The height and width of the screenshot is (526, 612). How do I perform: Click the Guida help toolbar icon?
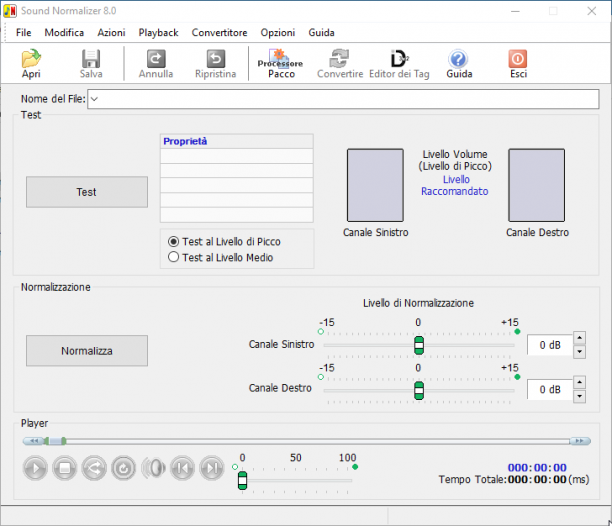459,64
